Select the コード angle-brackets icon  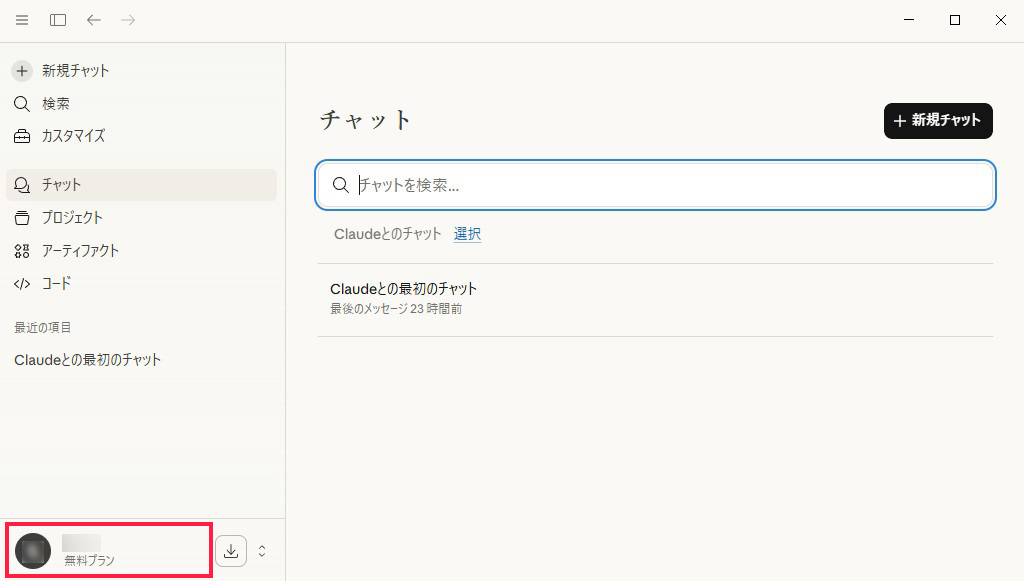tap(22, 284)
